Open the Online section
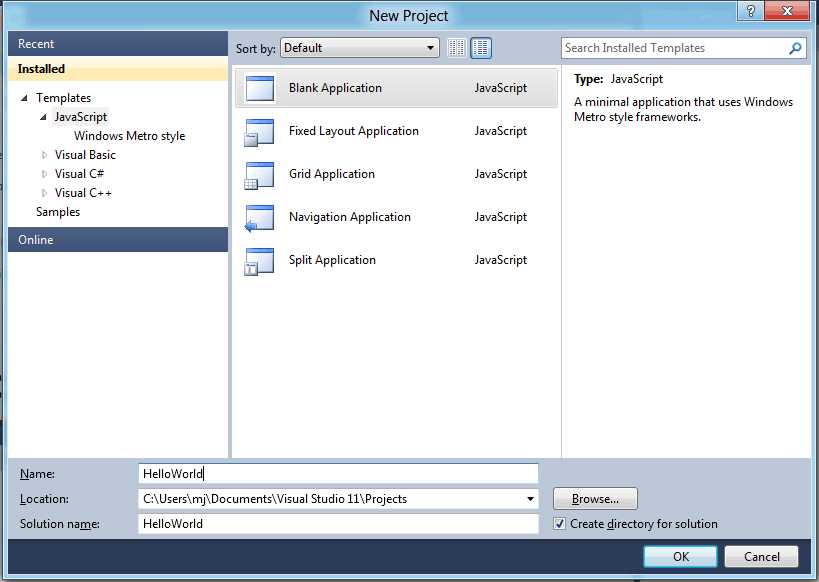 (x=118, y=239)
